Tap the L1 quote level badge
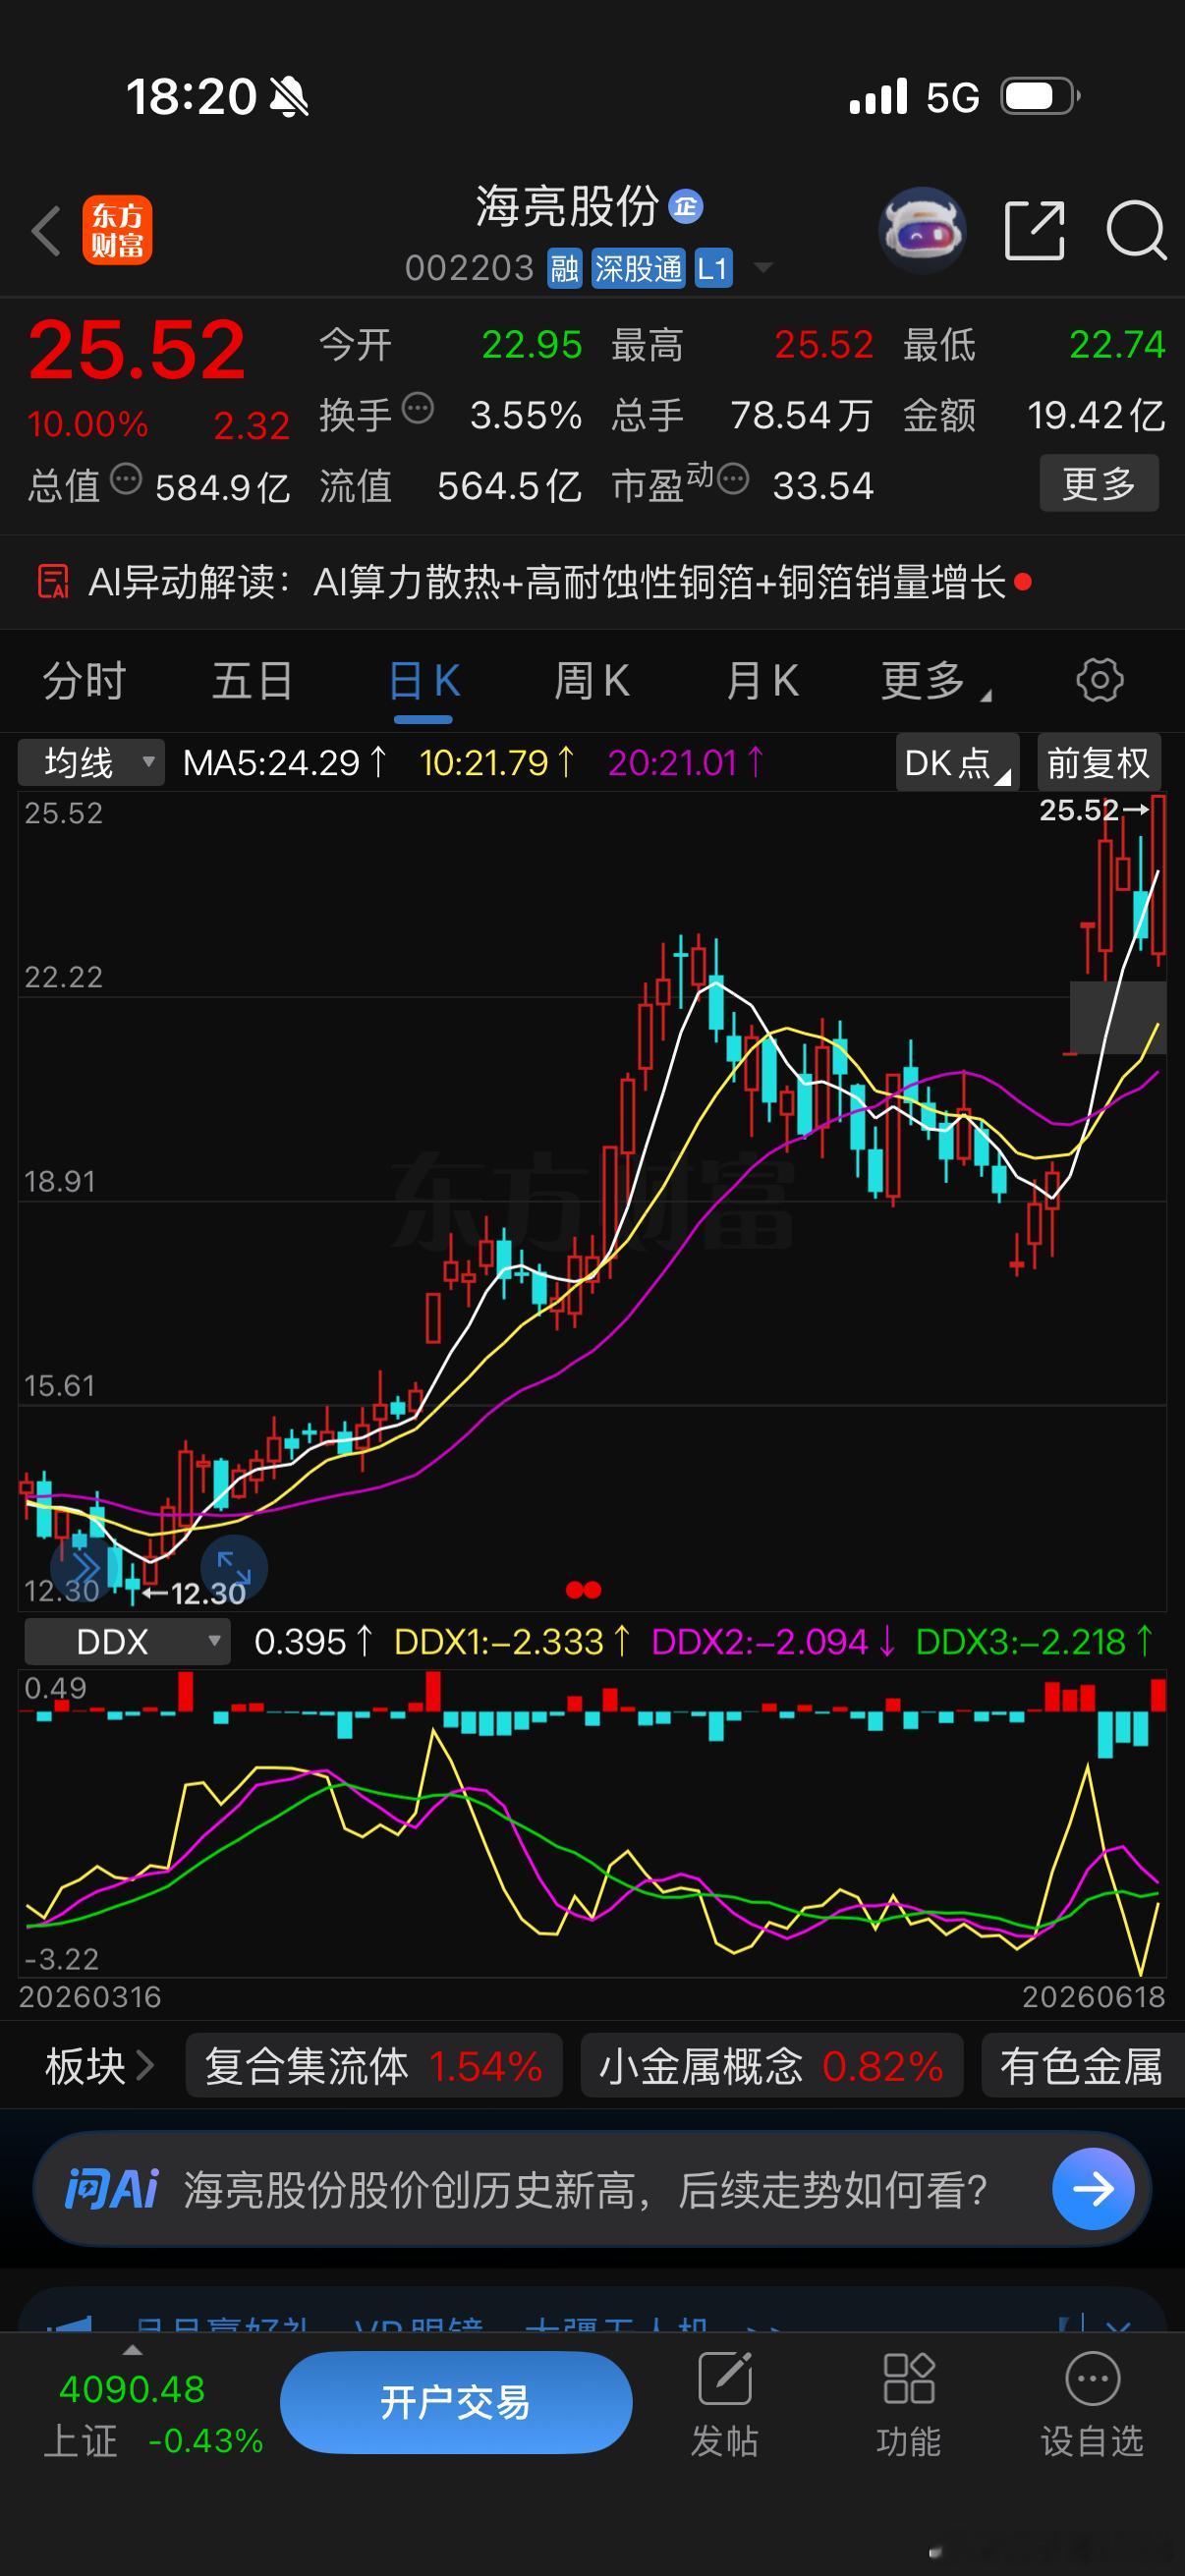This screenshot has width=1185, height=2576. coord(713,268)
